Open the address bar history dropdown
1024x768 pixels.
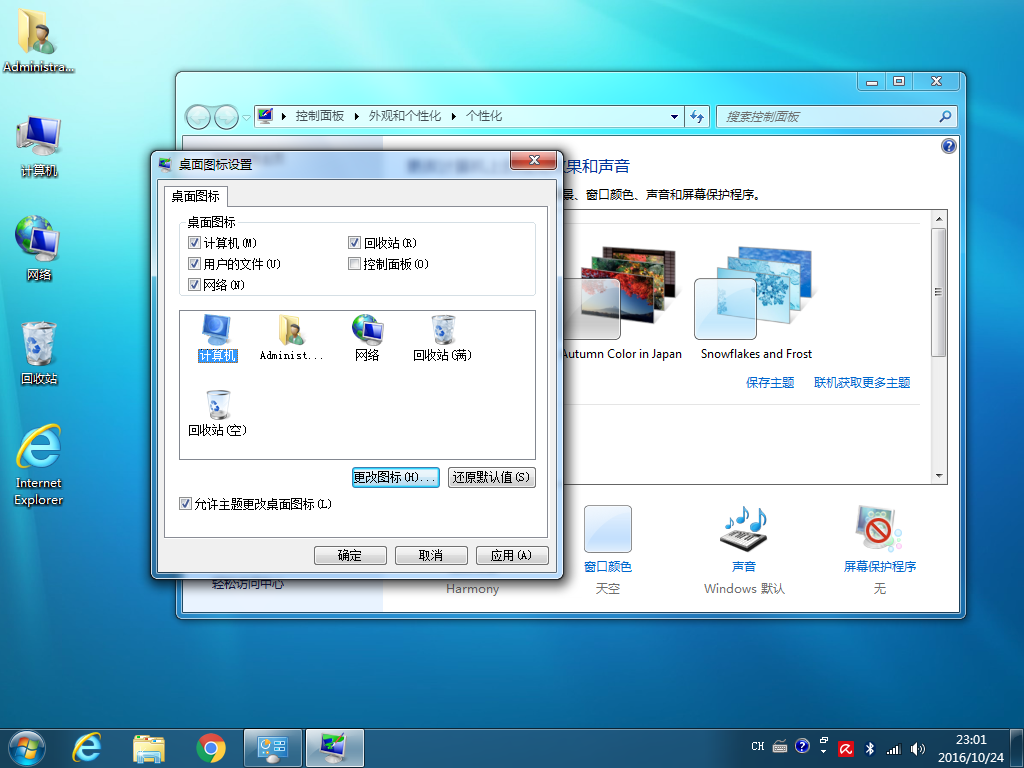[674, 117]
